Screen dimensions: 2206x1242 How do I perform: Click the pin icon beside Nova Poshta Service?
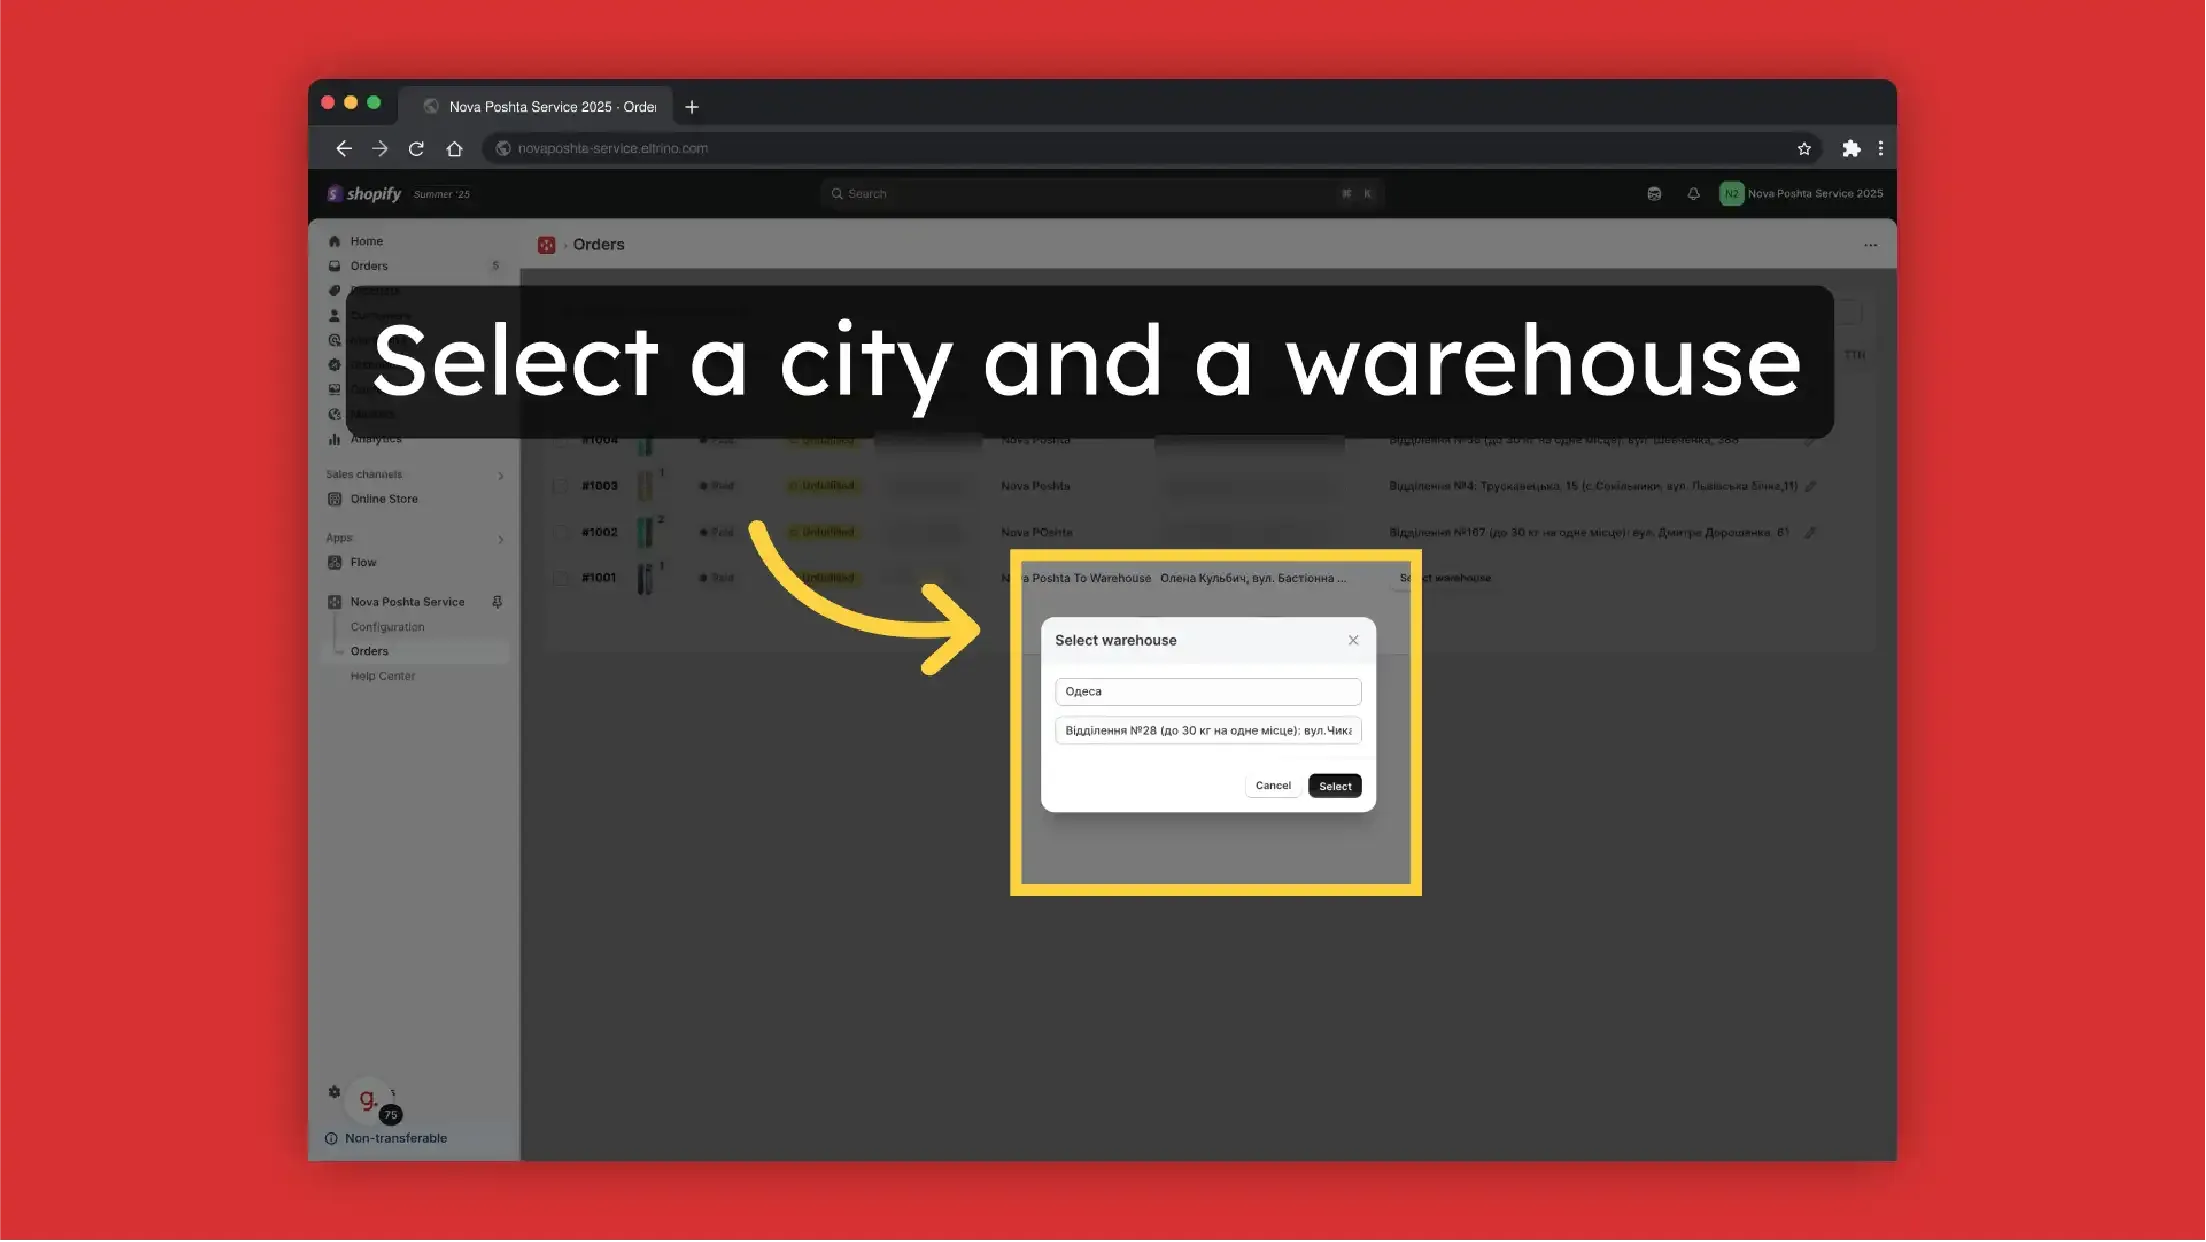[497, 602]
